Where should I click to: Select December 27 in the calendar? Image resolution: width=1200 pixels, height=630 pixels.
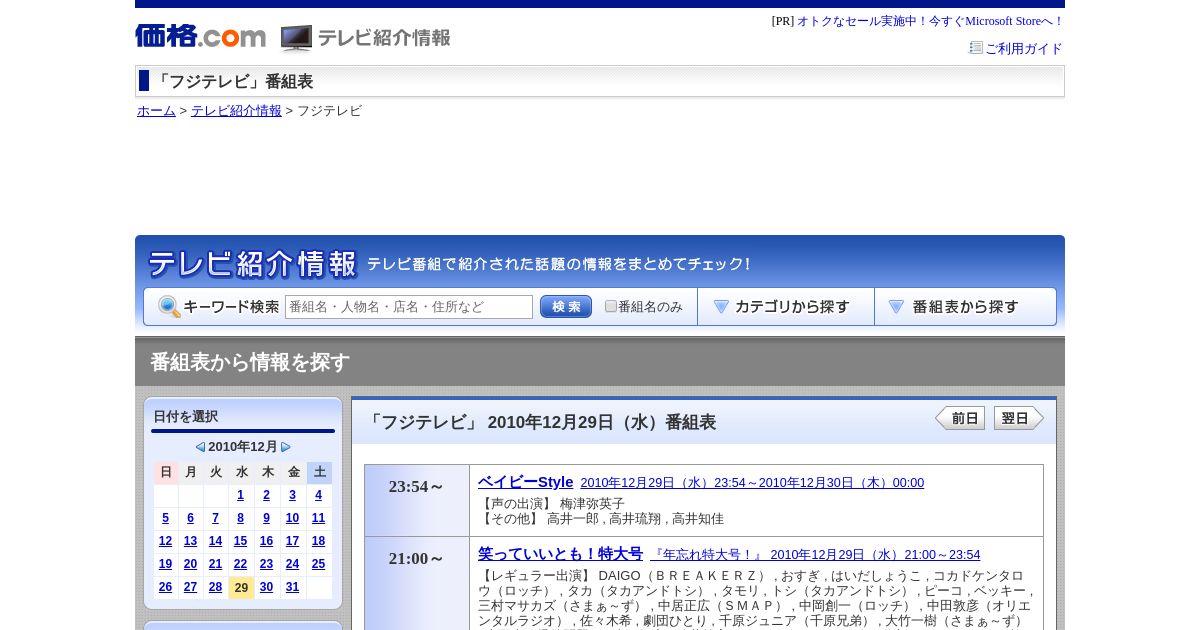tap(190, 587)
